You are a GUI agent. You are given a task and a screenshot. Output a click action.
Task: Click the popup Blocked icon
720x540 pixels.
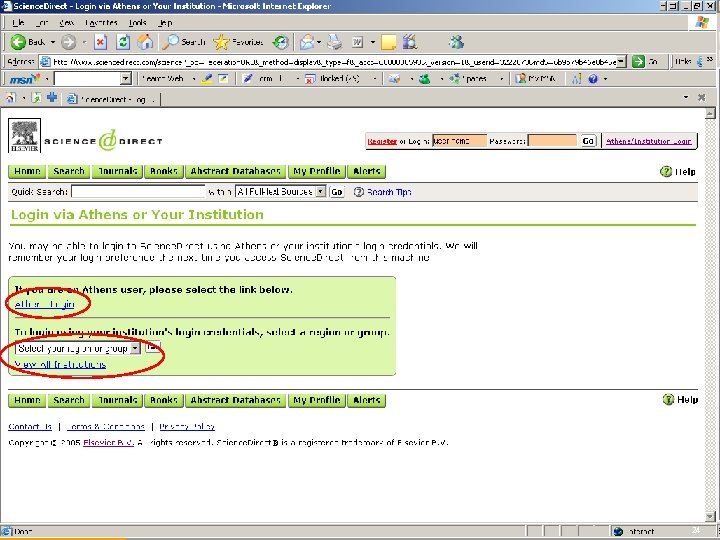click(x=310, y=79)
